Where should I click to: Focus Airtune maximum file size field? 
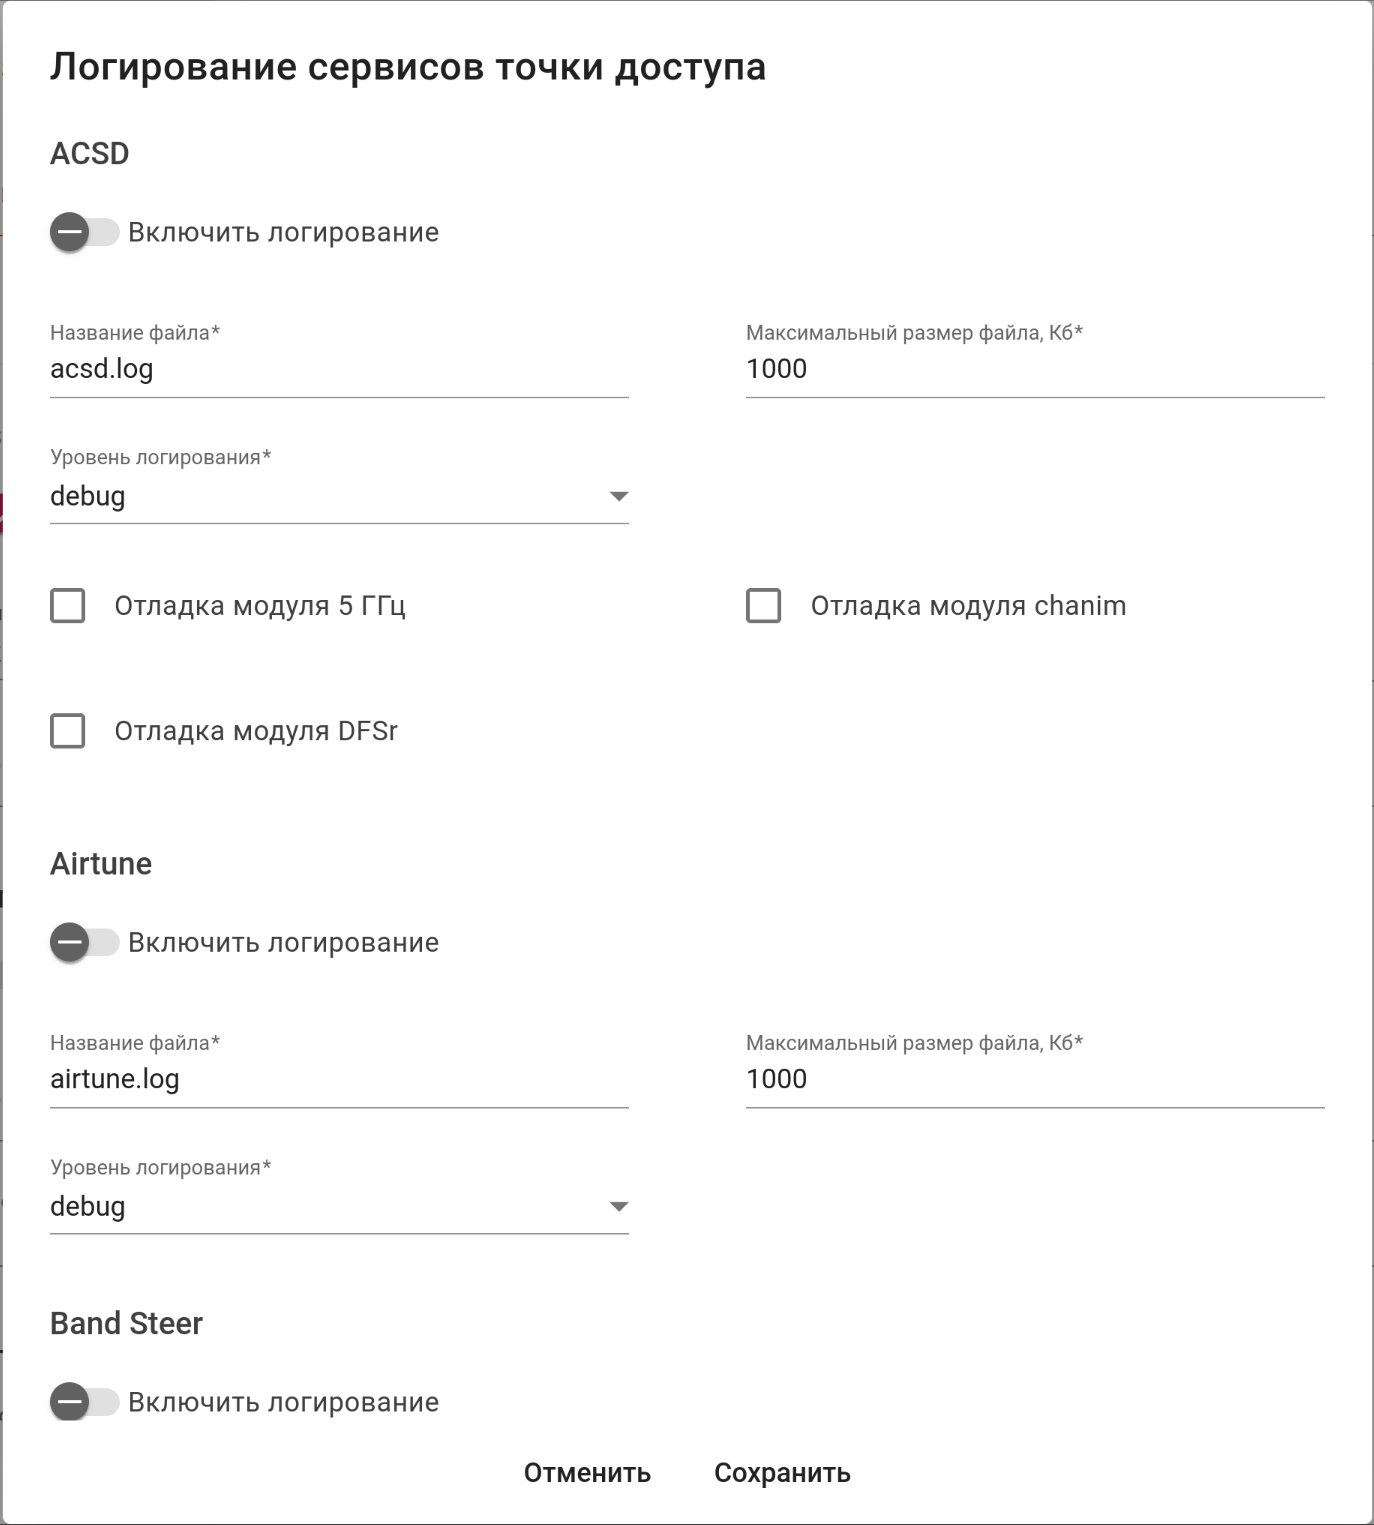1035,1080
